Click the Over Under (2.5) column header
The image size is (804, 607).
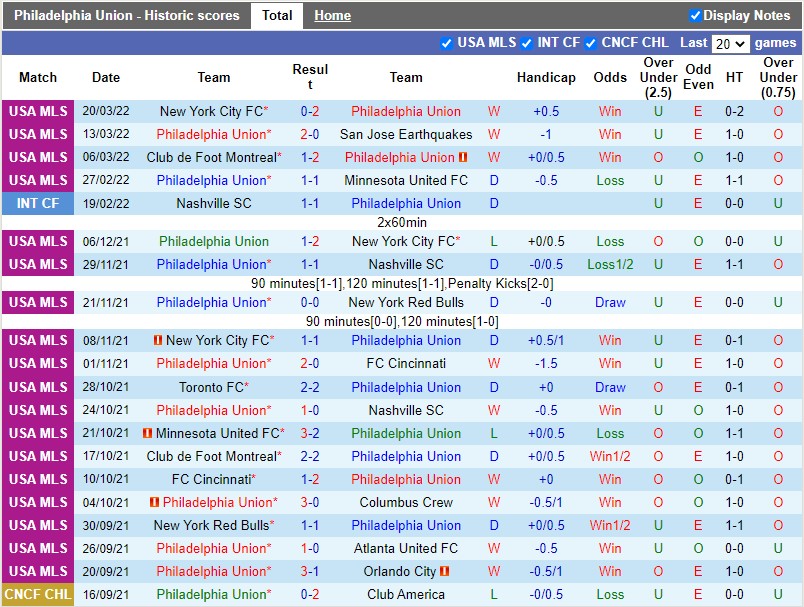[658, 77]
